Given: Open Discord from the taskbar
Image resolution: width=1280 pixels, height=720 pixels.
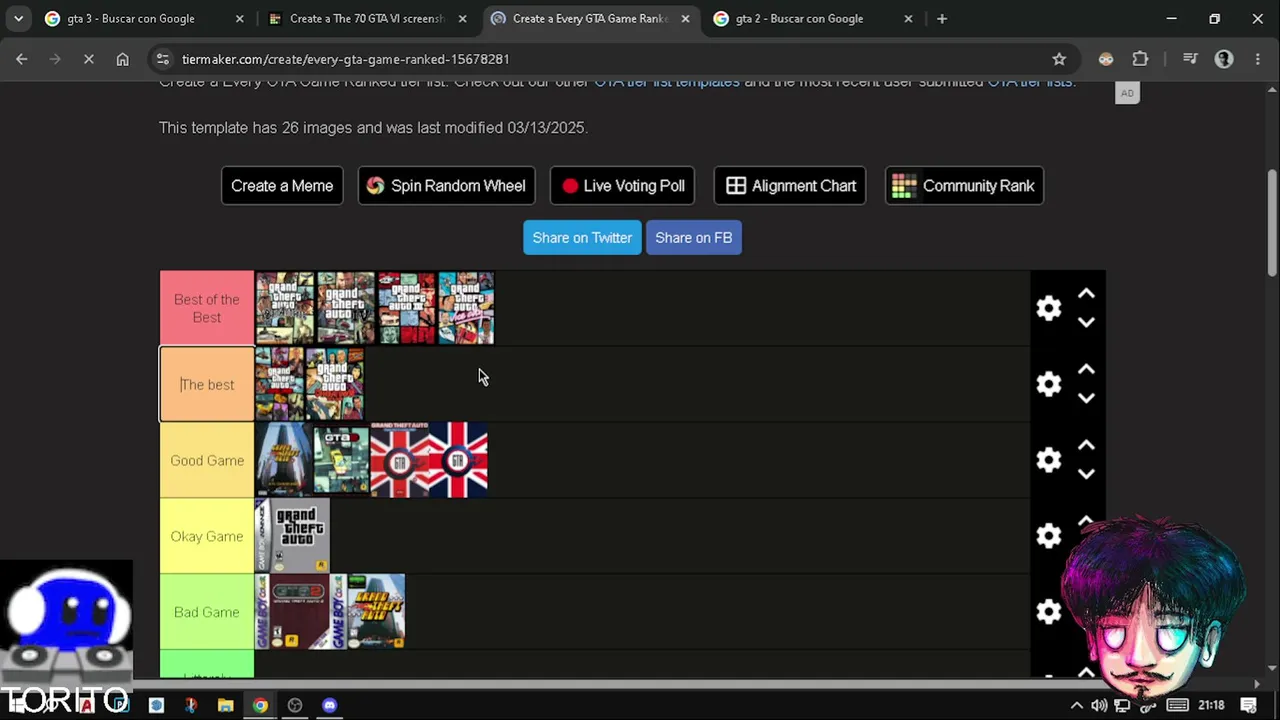Looking at the screenshot, I should tap(330, 705).
